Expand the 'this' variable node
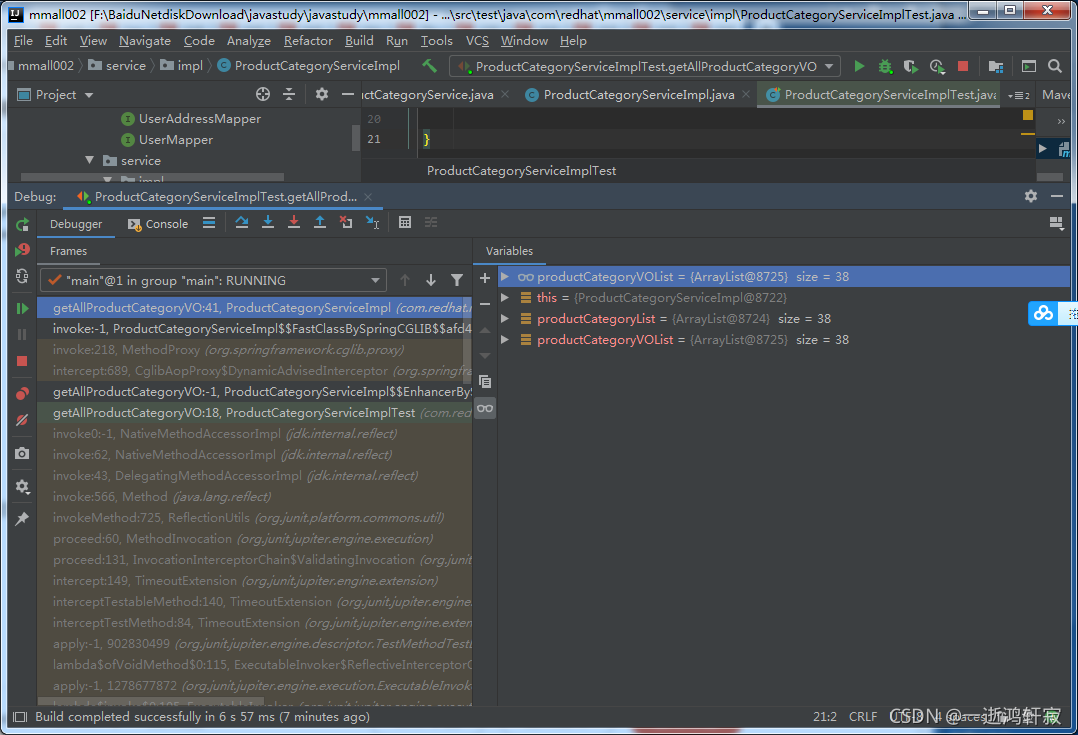The width and height of the screenshot is (1078, 735). point(505,298)
